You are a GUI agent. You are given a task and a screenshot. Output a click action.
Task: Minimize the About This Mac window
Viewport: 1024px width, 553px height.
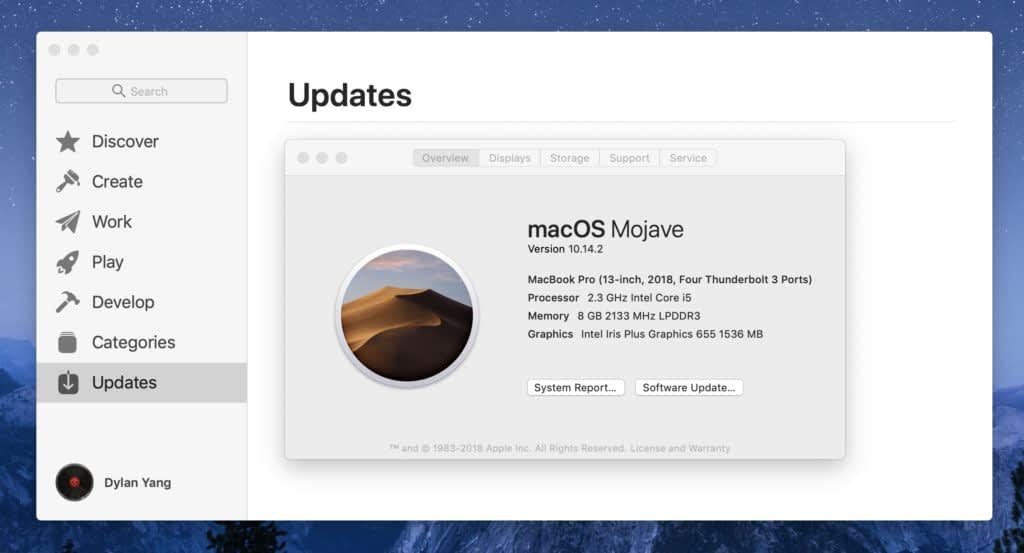click(x=322, y=158)
